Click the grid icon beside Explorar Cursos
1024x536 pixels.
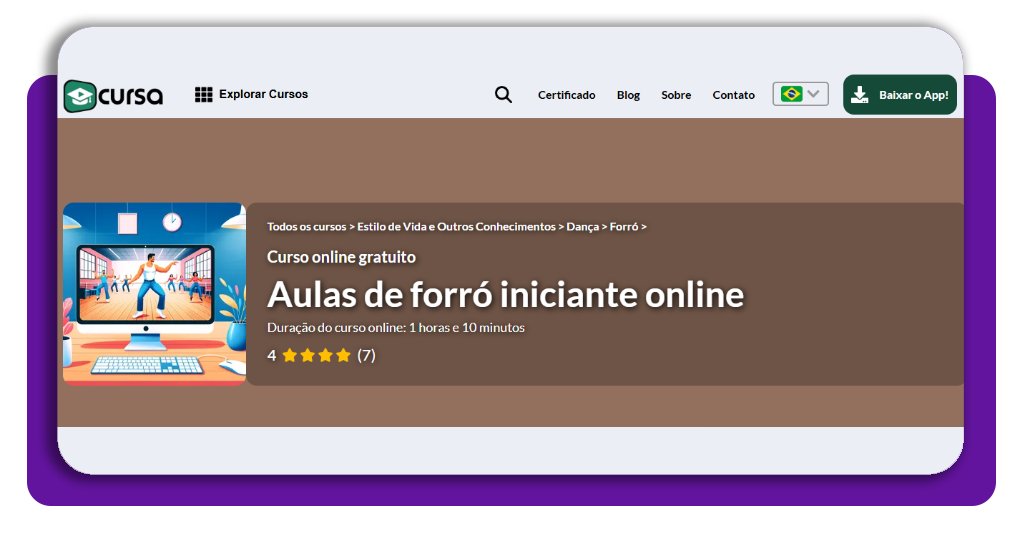click(203, 95)
